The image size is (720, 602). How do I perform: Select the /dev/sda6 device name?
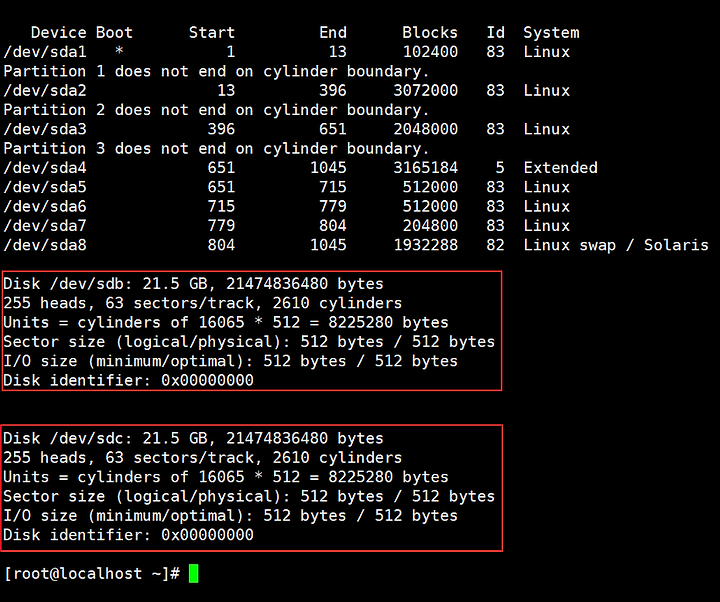[45, 206]
